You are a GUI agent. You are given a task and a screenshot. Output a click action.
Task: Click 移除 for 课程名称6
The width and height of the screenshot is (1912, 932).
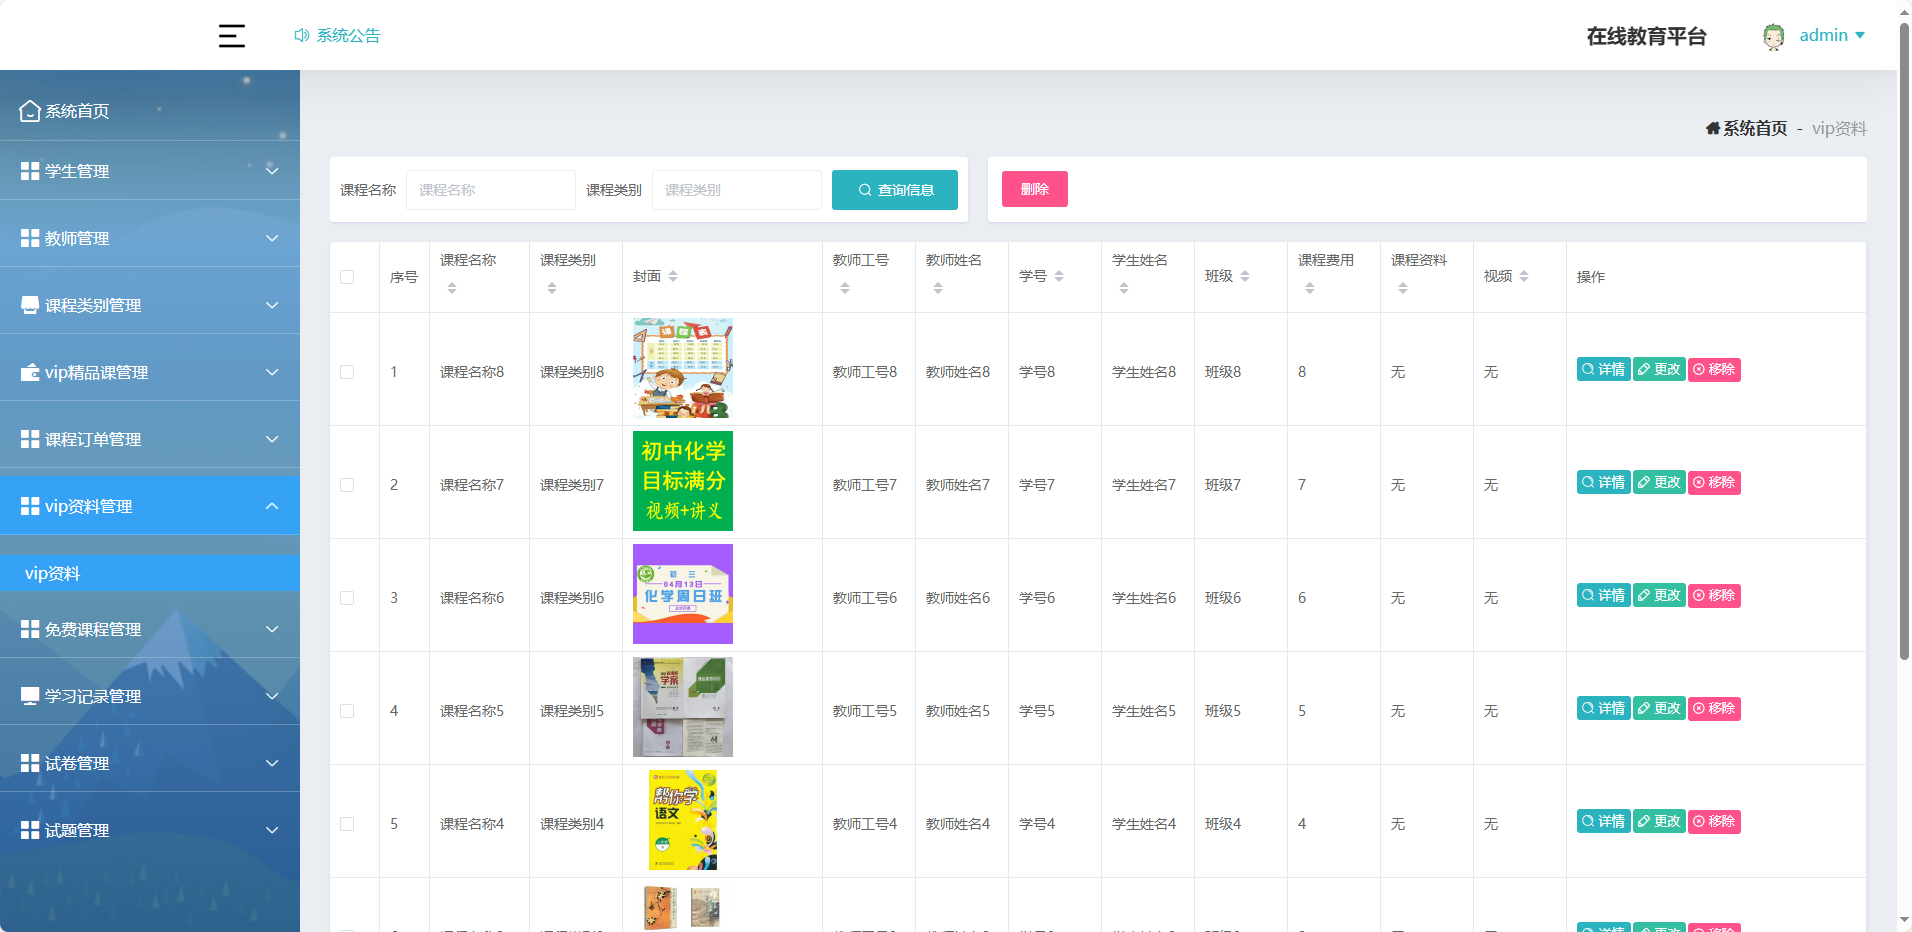tap(1714, 595)
